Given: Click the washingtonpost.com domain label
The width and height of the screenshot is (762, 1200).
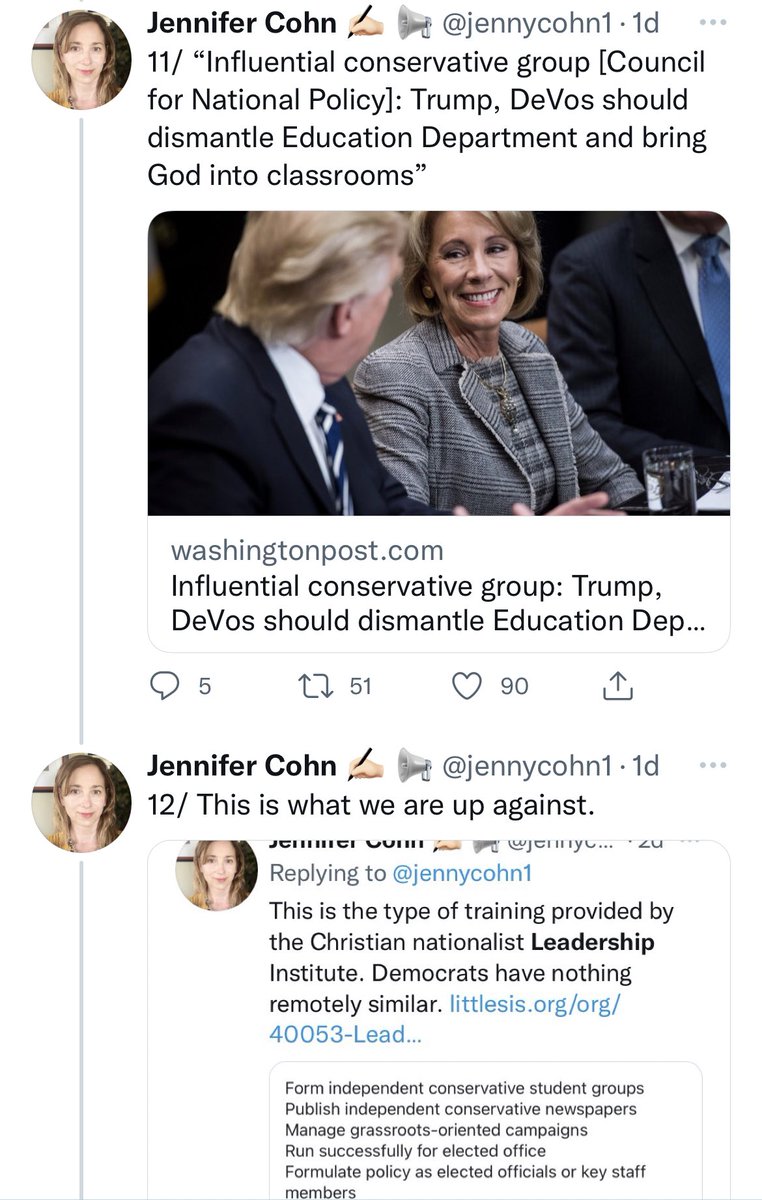Looking at the screenshot, I should point(307,550).
